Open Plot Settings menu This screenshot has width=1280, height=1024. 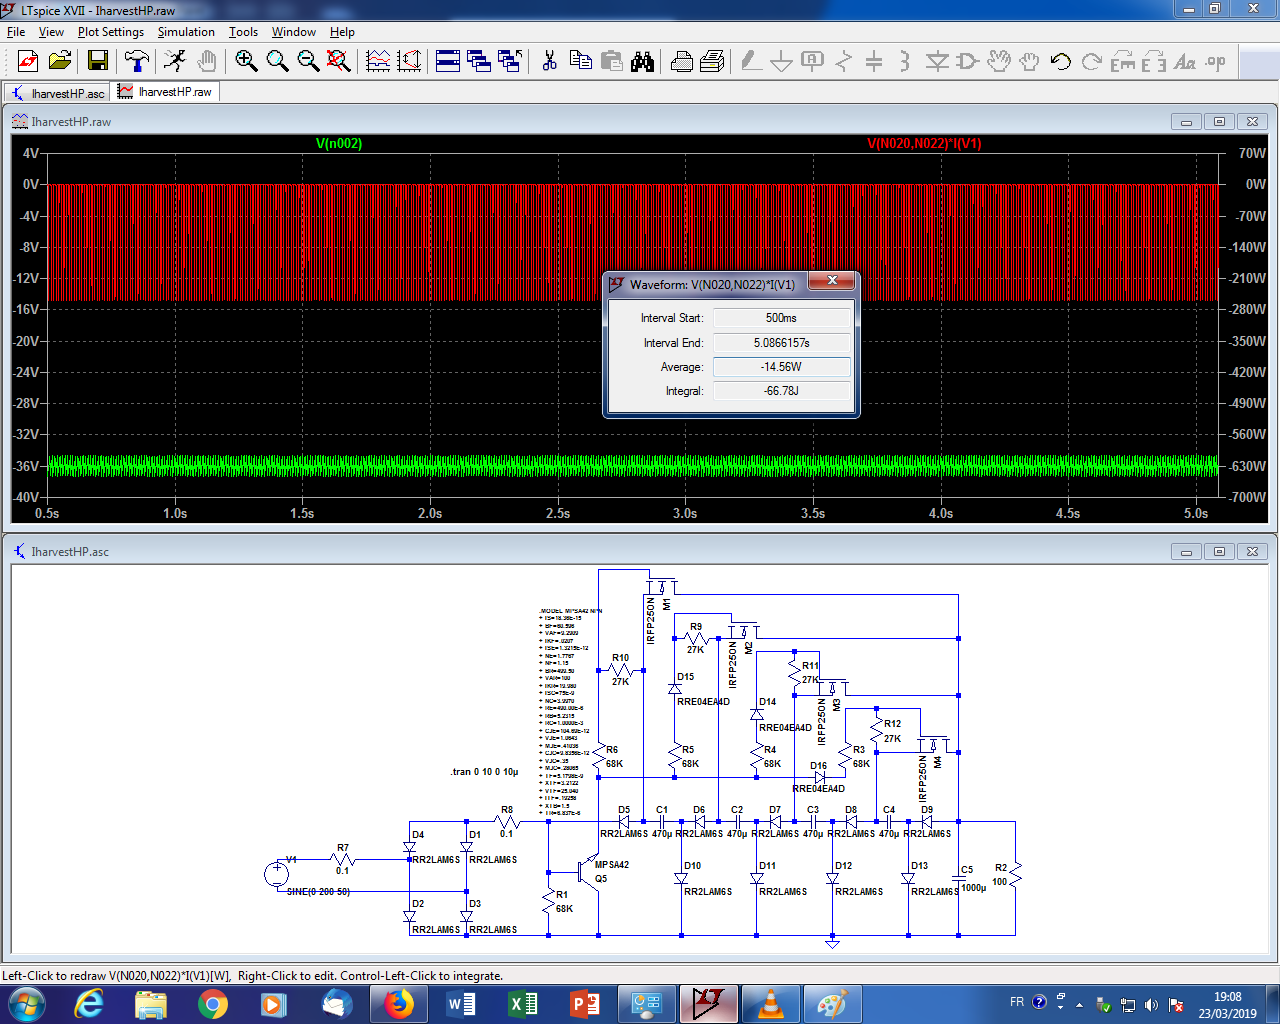(111, 32)
